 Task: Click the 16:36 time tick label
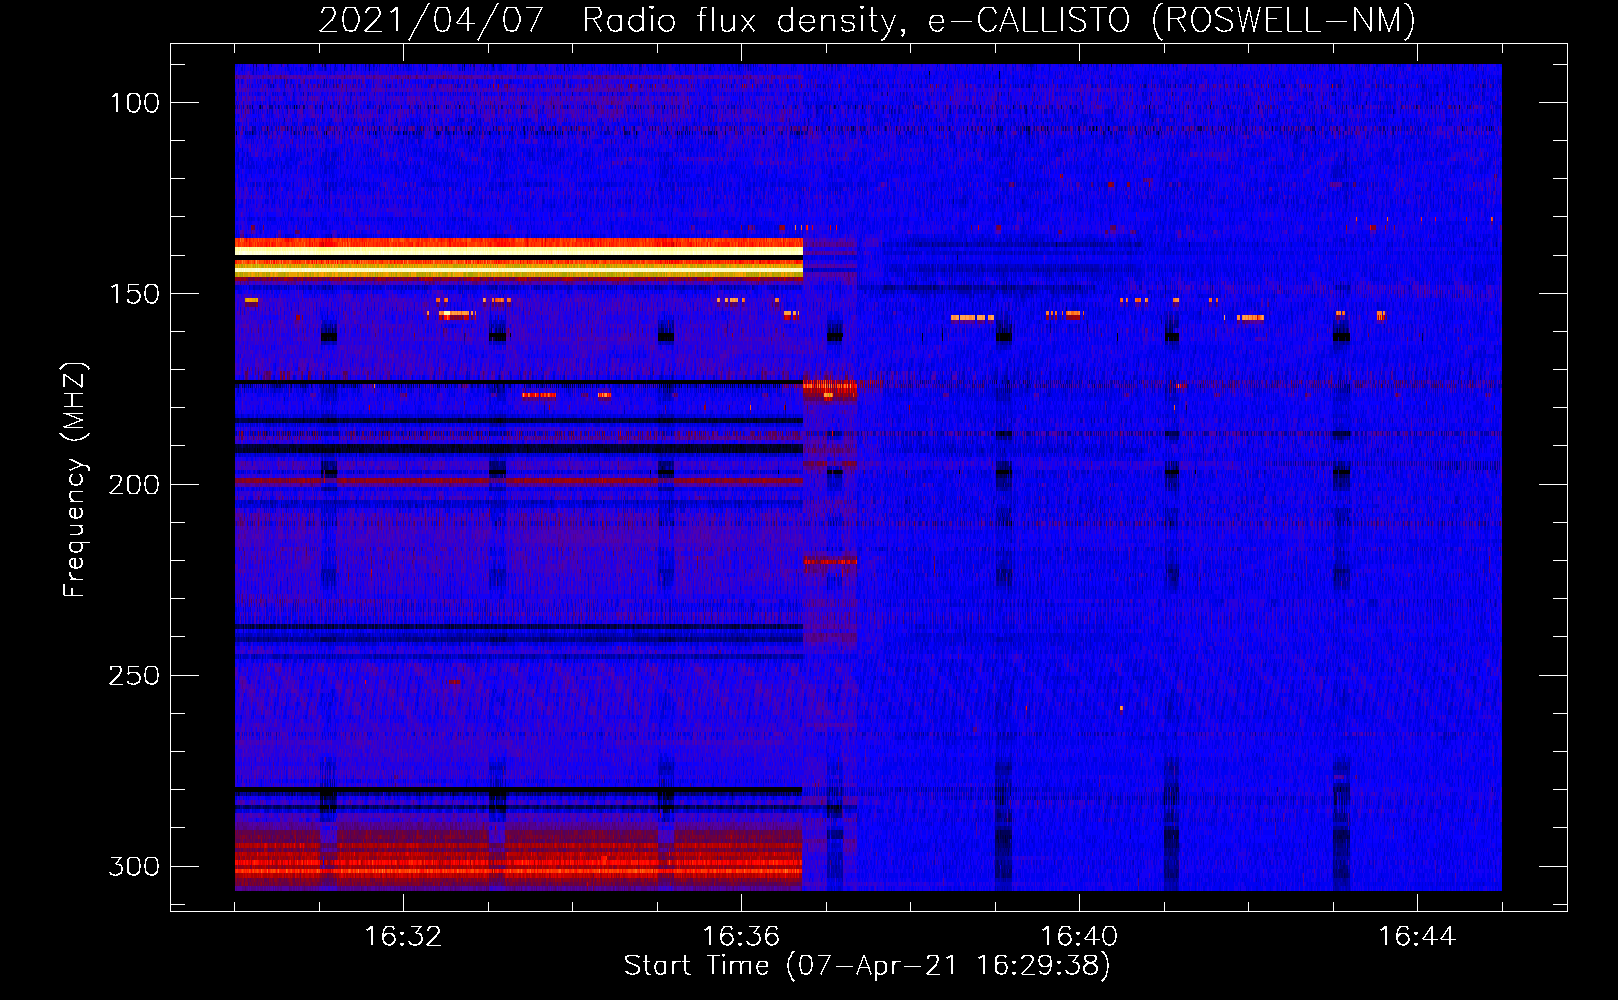click(741, 937)
